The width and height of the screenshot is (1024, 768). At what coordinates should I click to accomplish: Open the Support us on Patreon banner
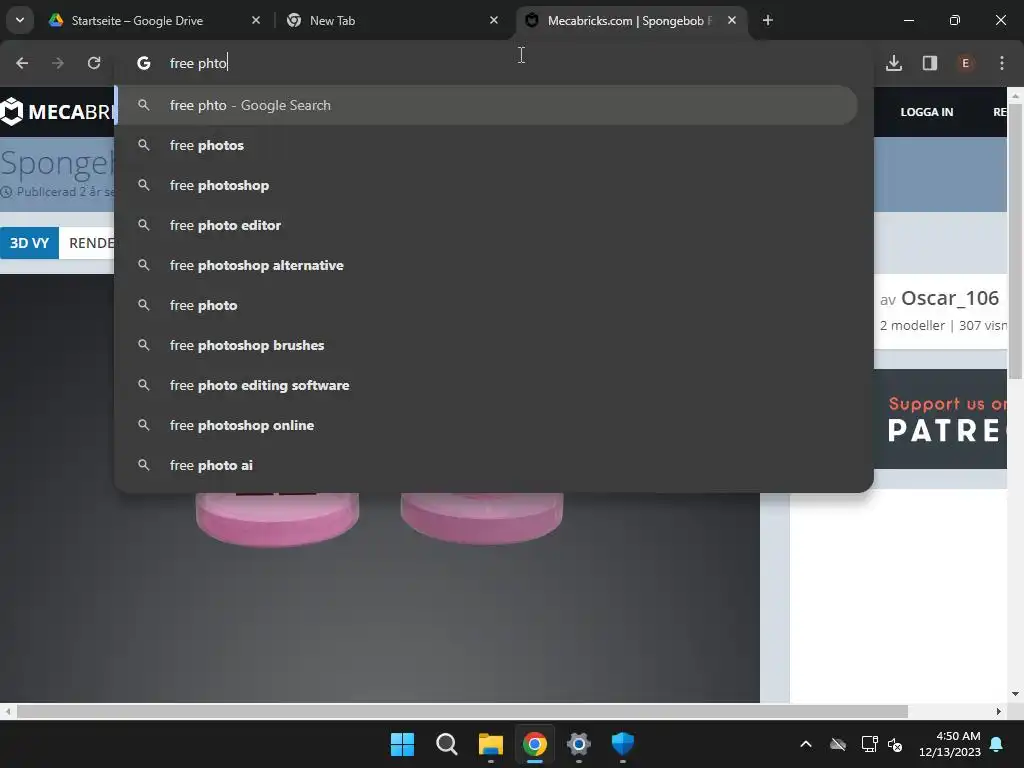[940, 419]
